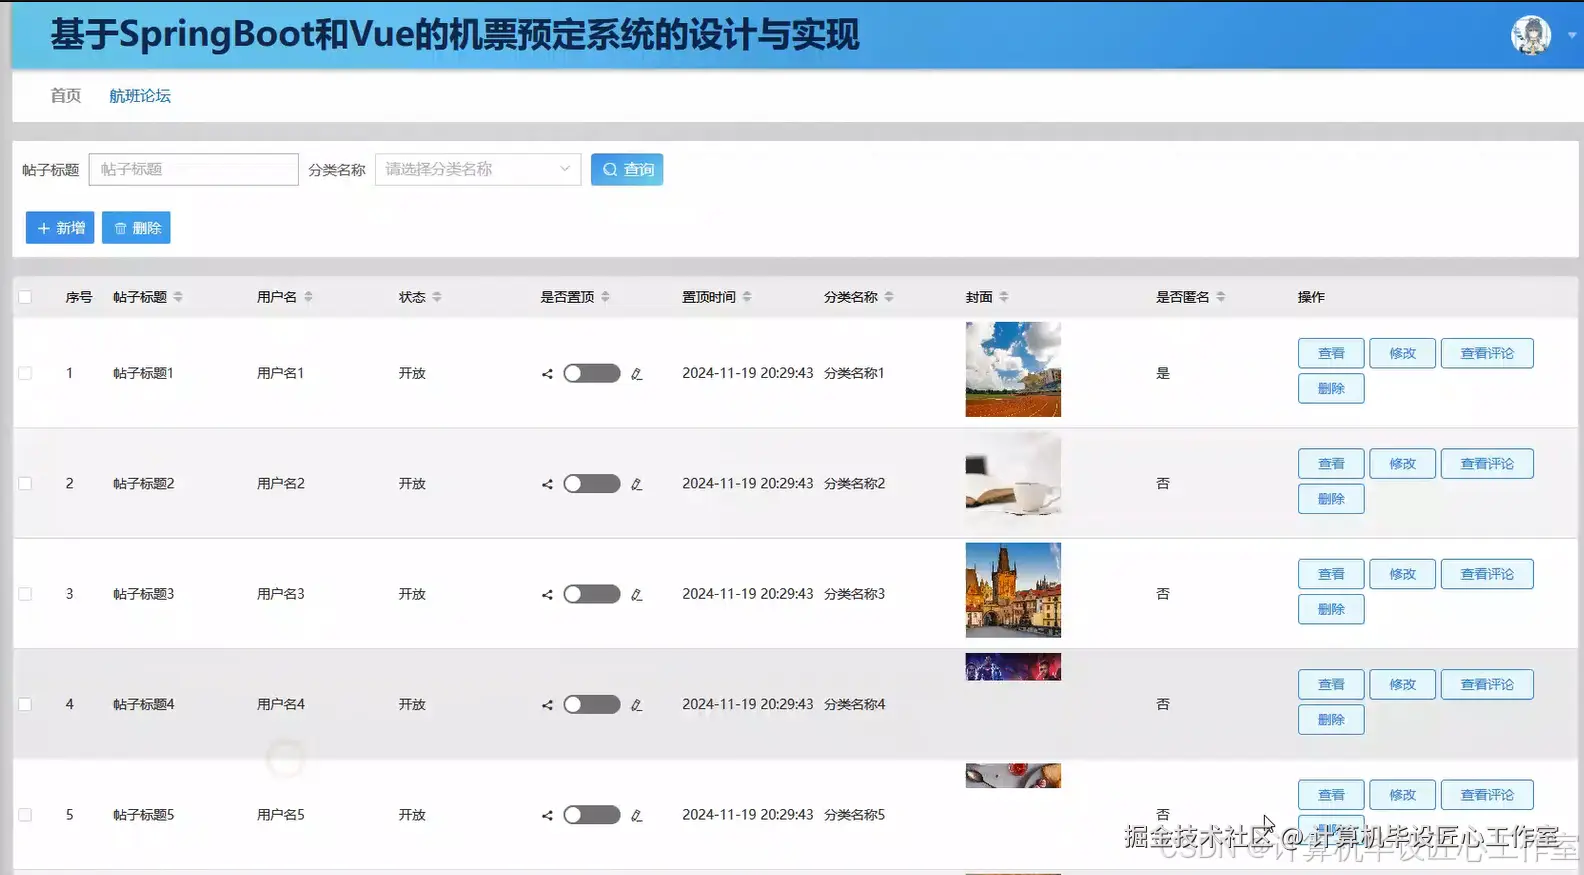Viewport: 1584px width, 875px height.
Task: Open the user avatar menu
Action: tap(1530, 35)
